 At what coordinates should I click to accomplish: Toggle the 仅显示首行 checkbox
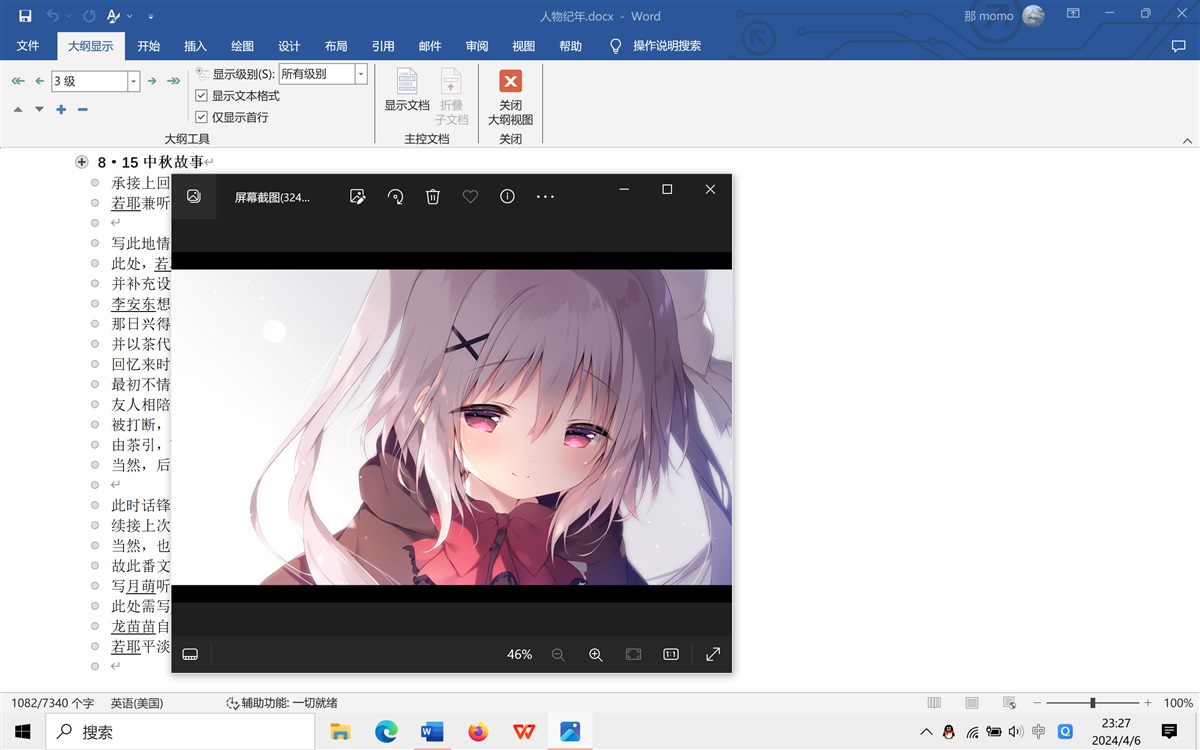point(201,117)
